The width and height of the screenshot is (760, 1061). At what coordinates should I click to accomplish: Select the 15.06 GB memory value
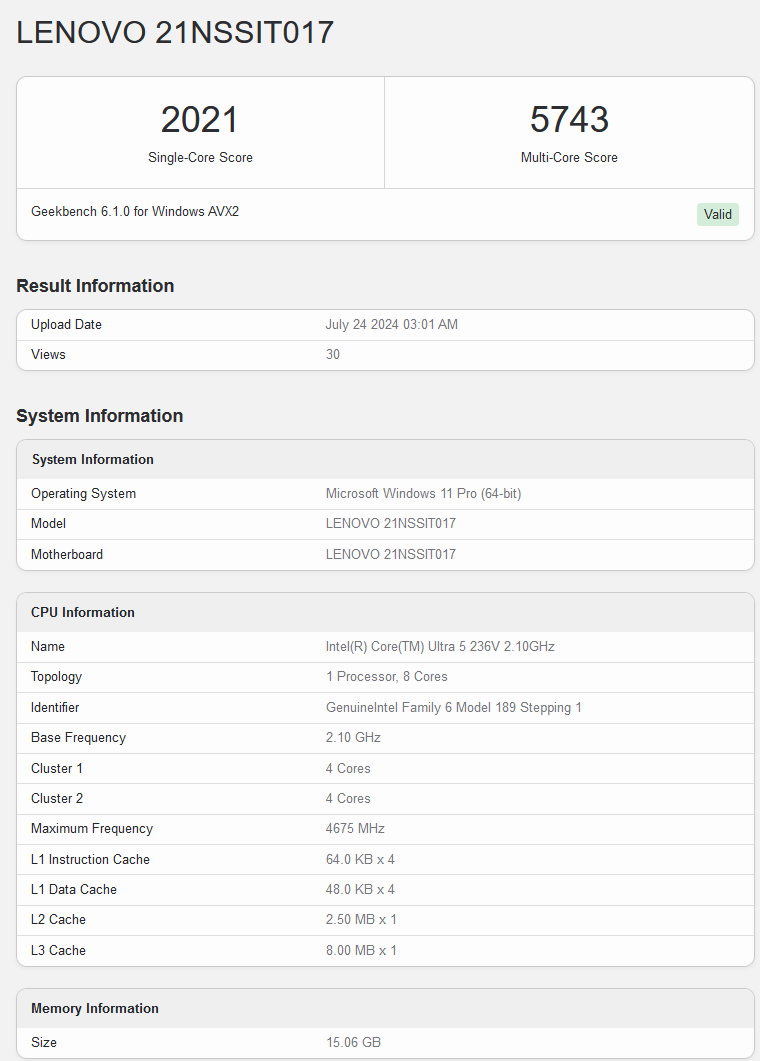point(353,1043)
